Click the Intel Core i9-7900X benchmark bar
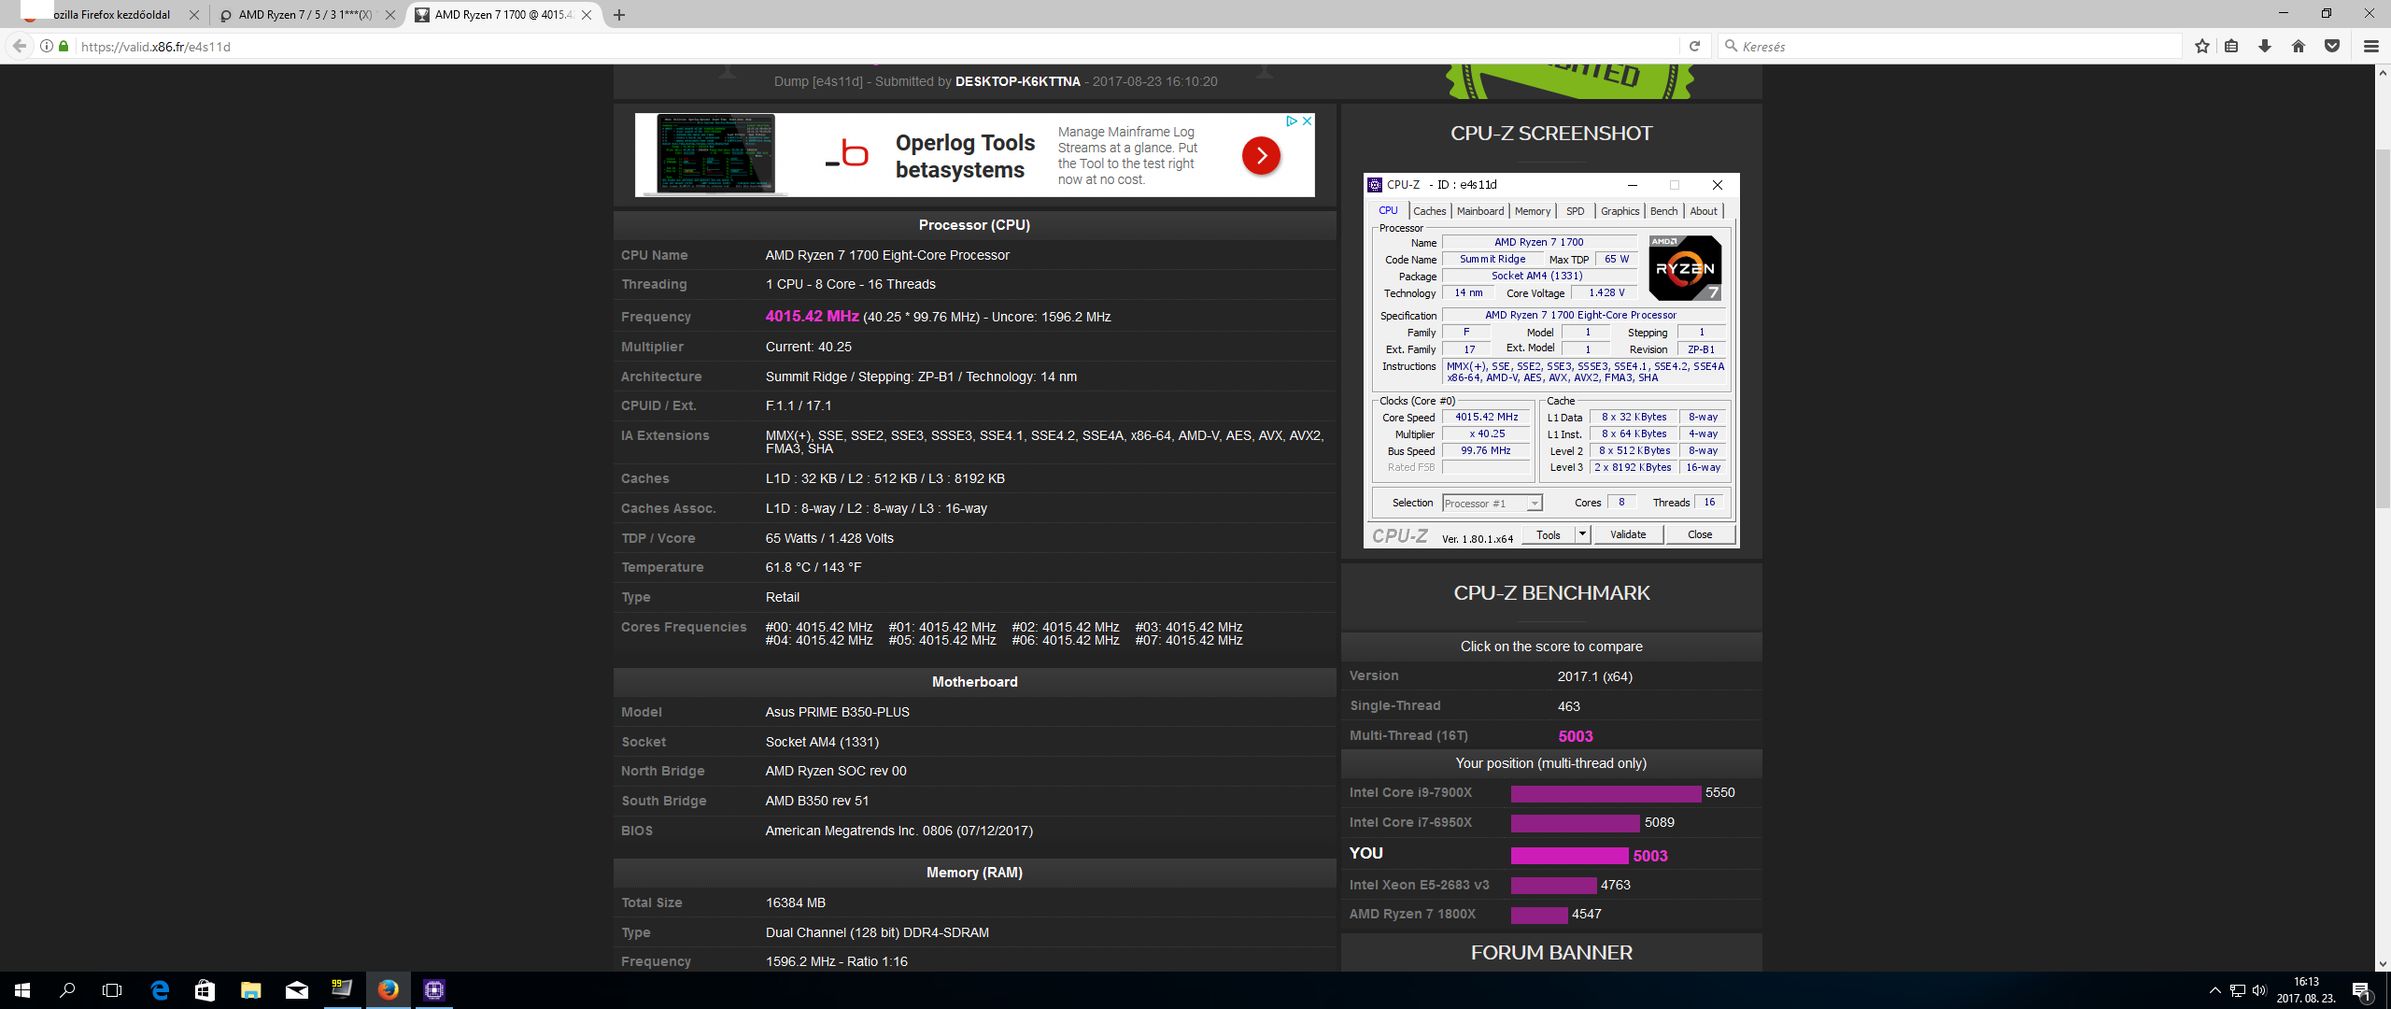 coord(1605,793)
